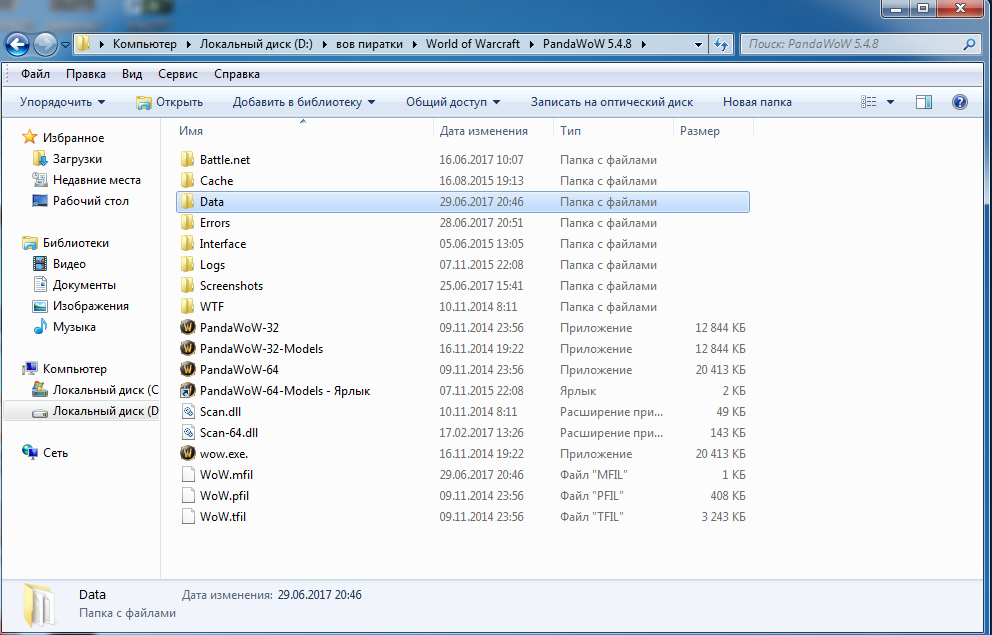The image size is (992, 635).
Task: Open the help question mark icon
Action: click(959, 102)
